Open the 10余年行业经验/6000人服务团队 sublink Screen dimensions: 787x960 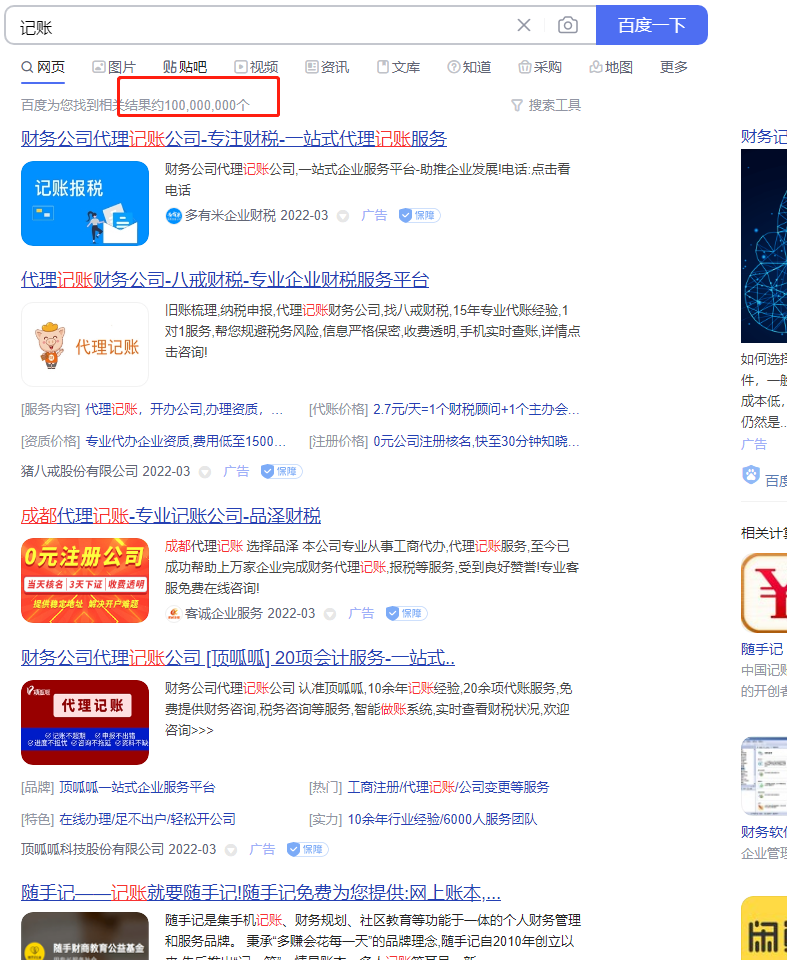click(x=442, y=819)
